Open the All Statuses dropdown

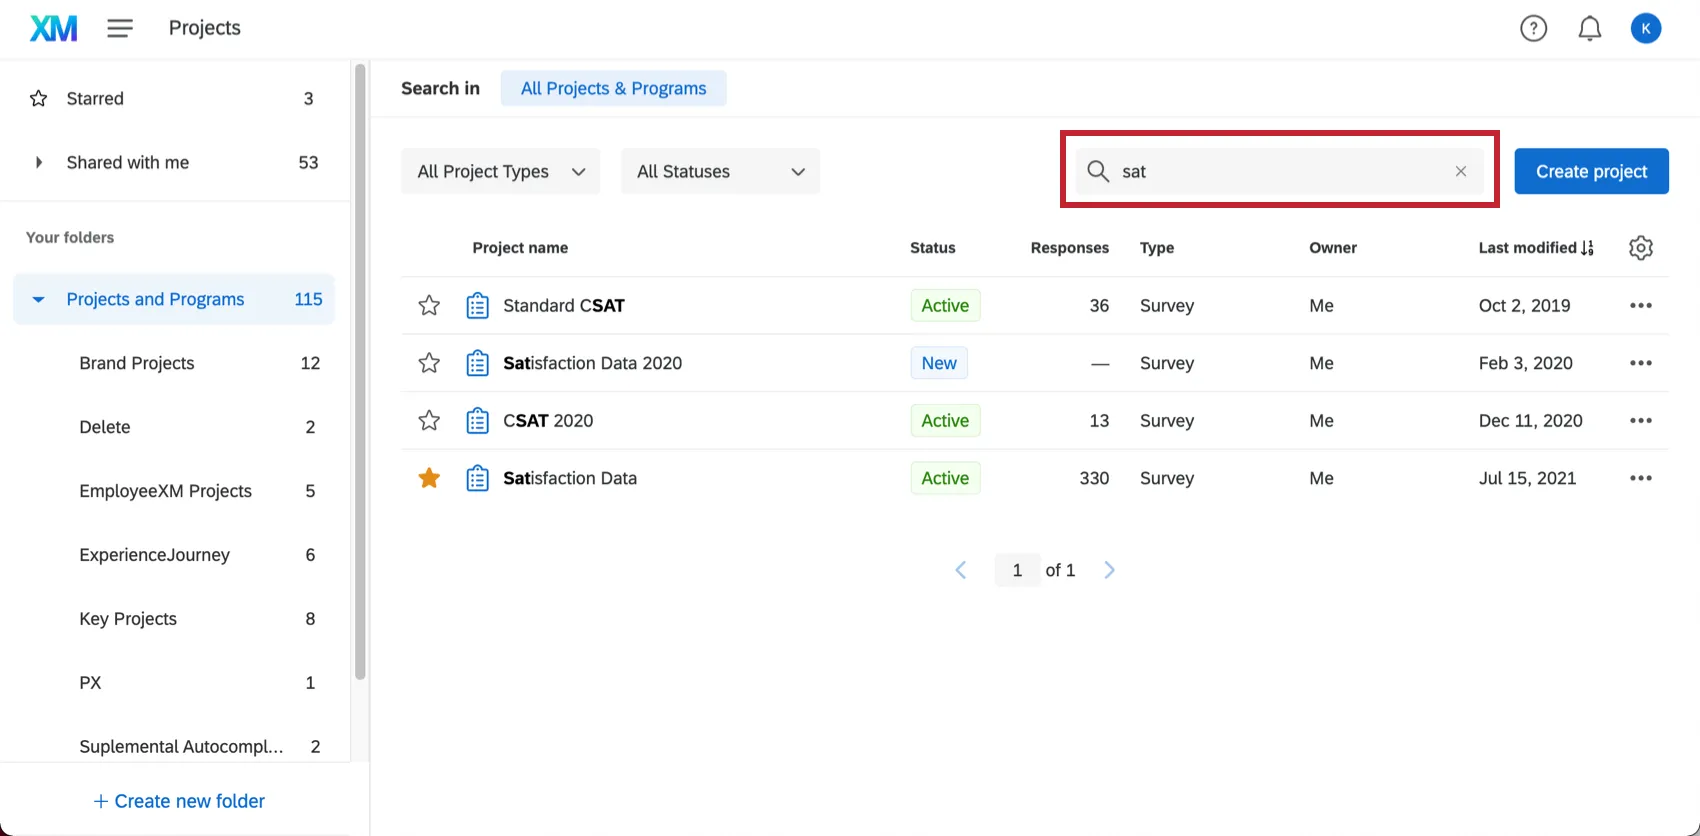(x=720, y=171)
